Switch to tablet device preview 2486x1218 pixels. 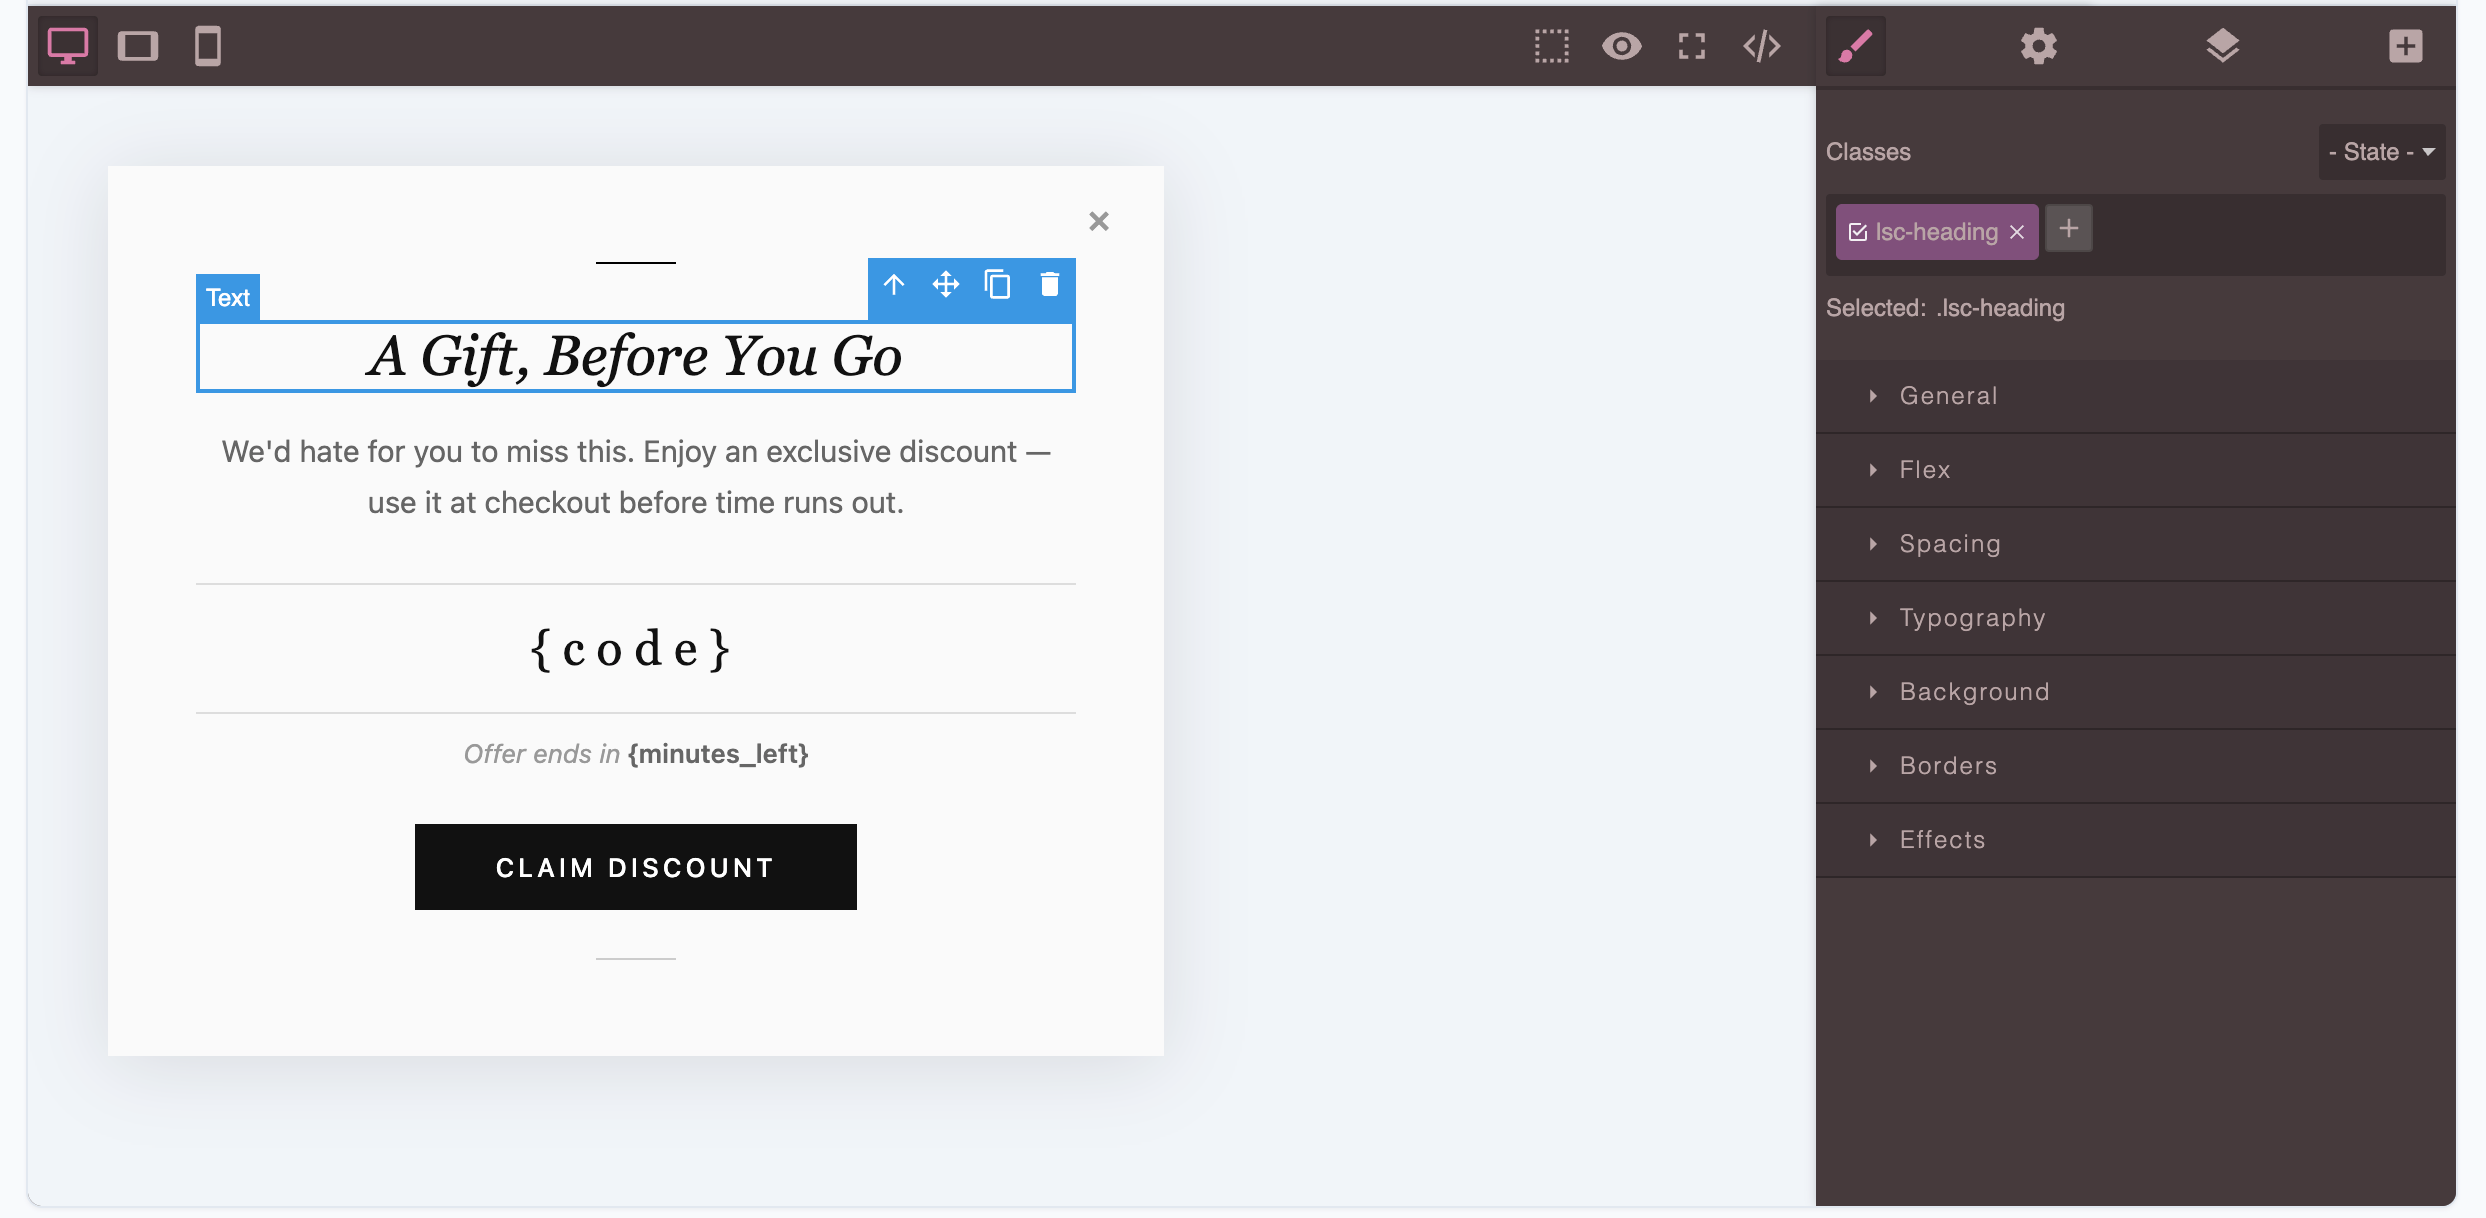pos(138,46)
